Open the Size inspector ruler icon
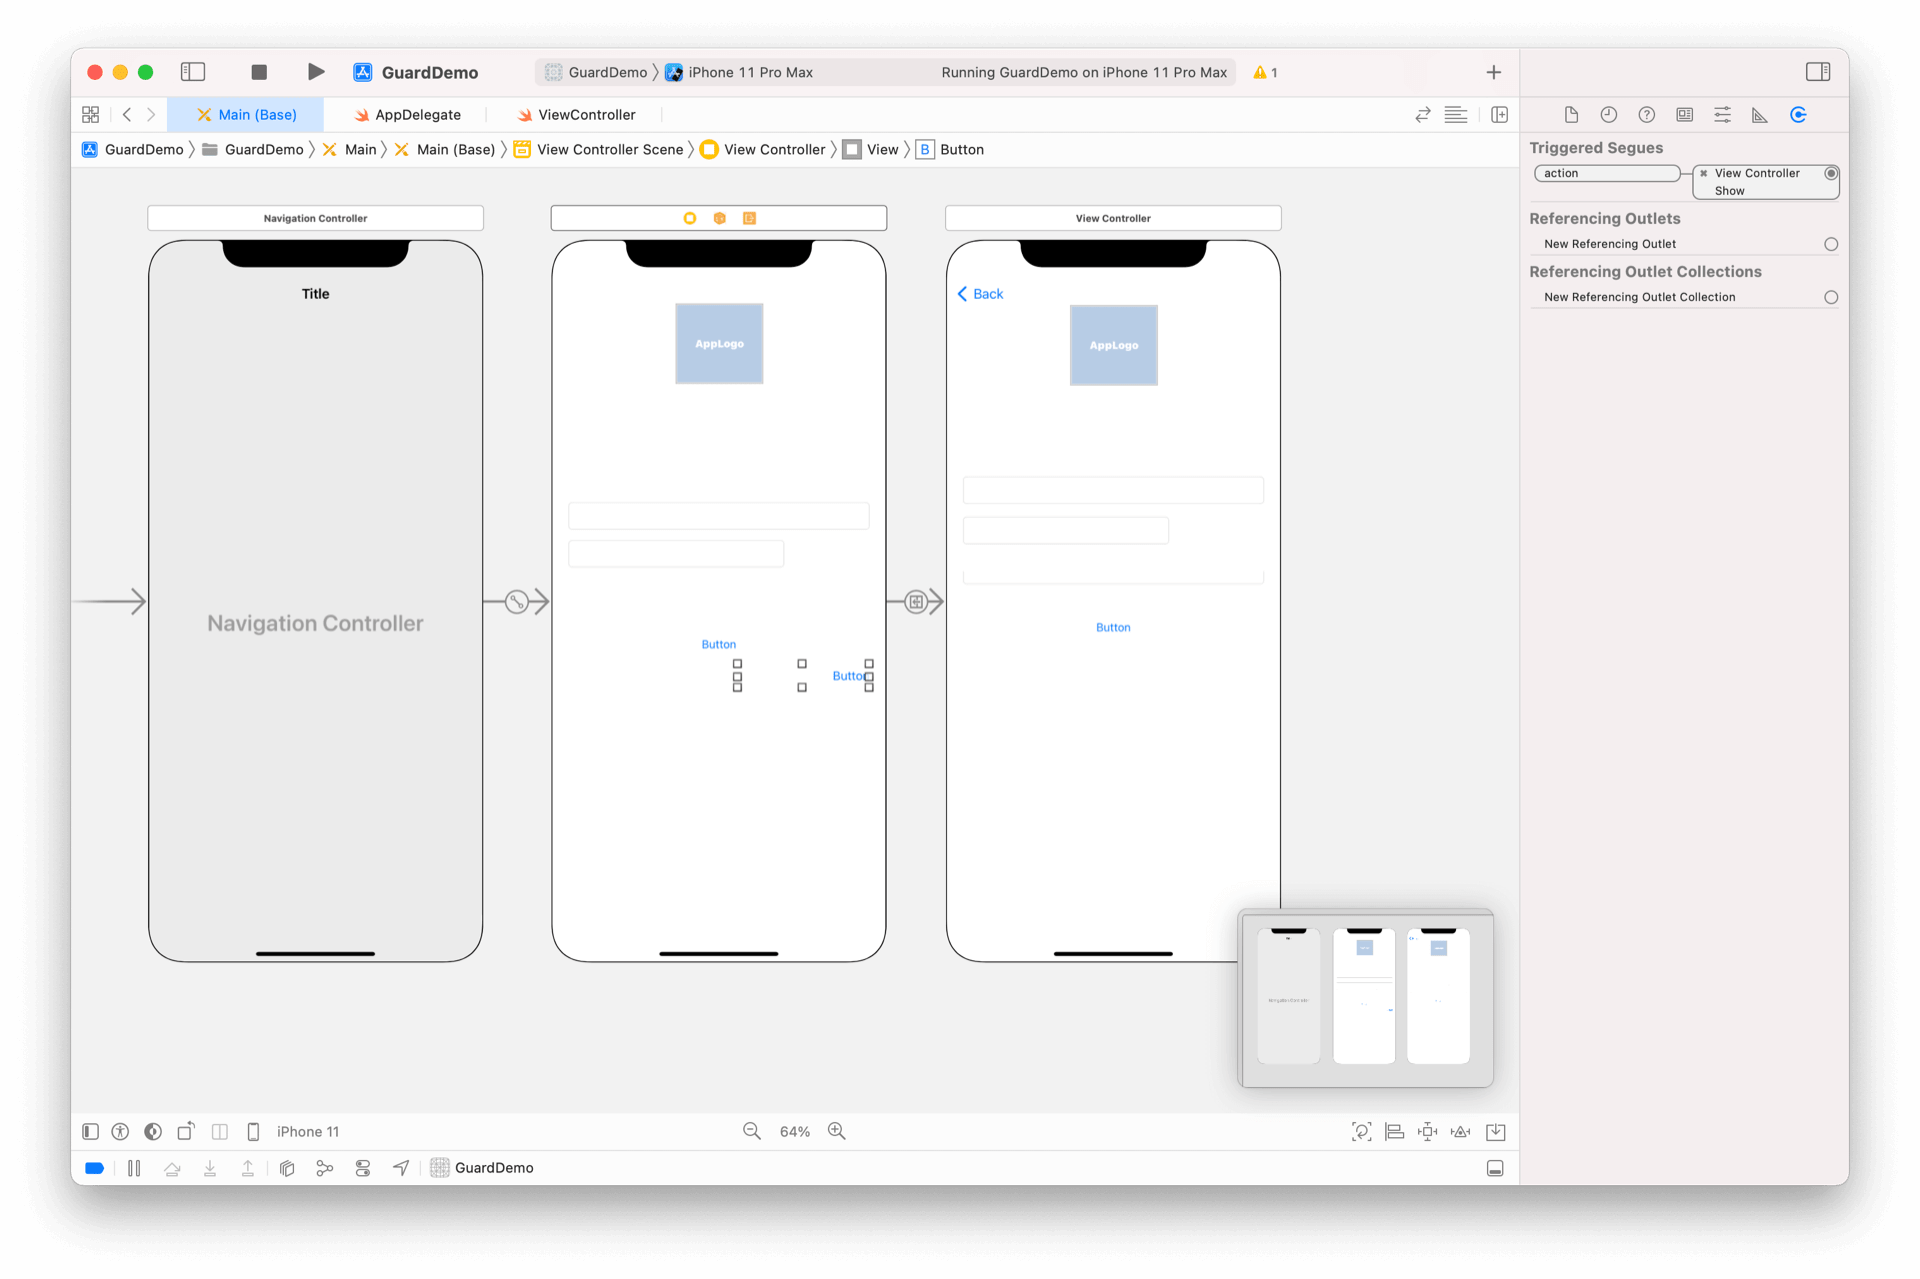 tap(1760, 115)
